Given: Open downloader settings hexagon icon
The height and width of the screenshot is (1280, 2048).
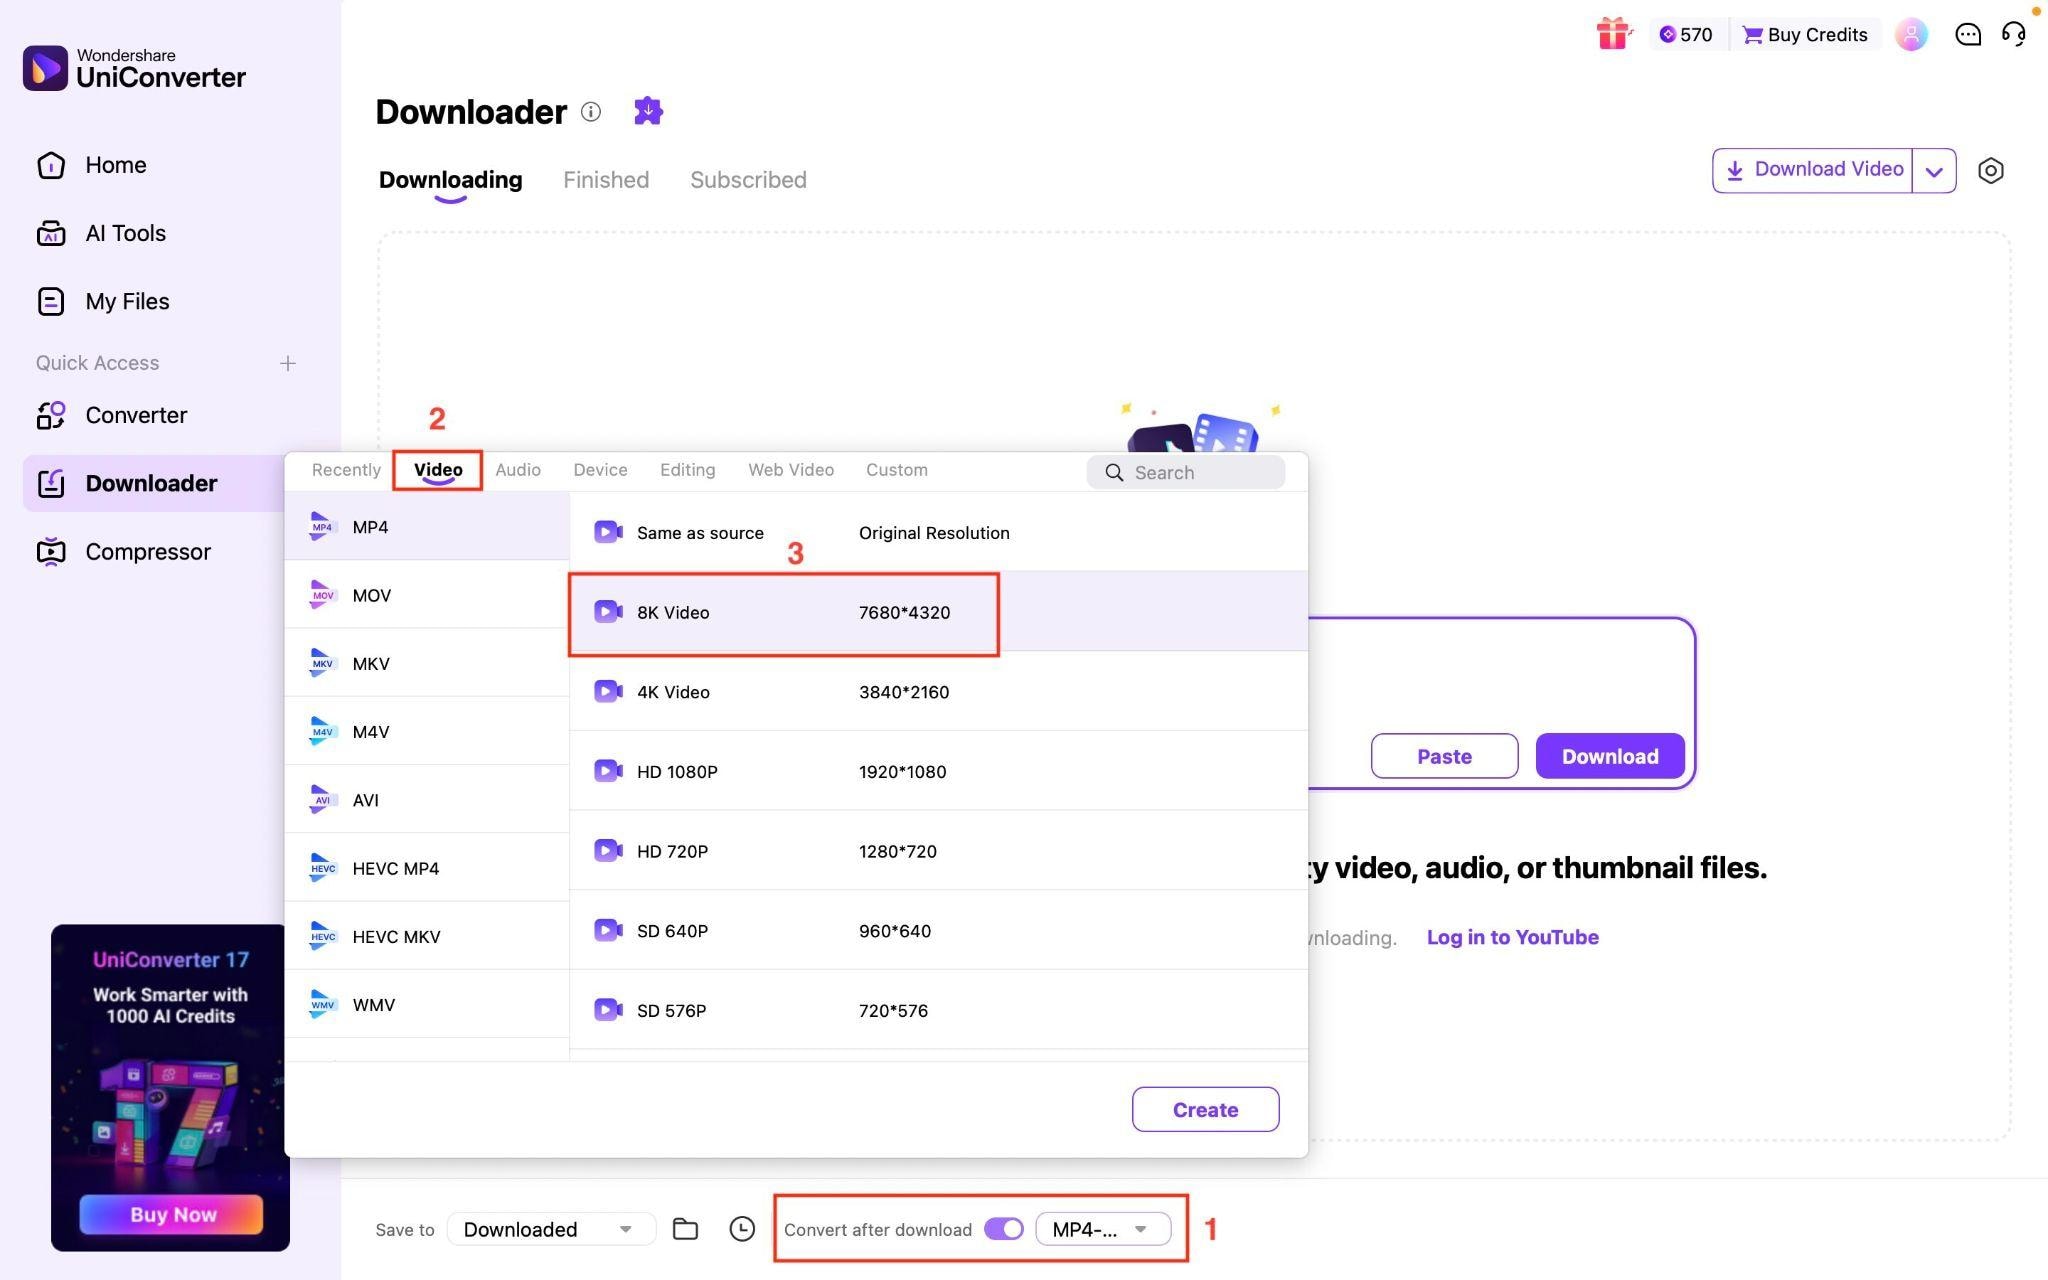Looking at the screenshot, I should pyautogui.click(x=1990, y=170).
